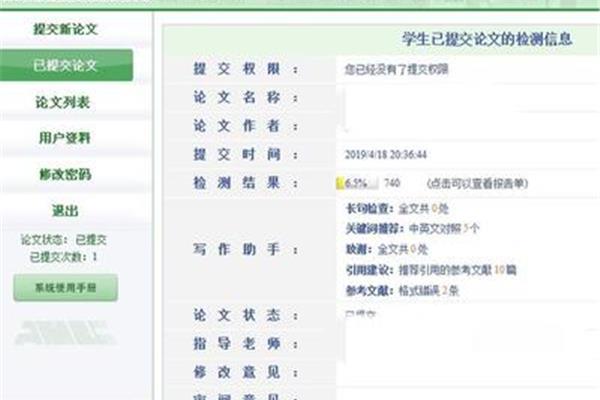Screen dimensions: 600x400
Task: Open the 用户资料 page
Action: click(x=65, y=138)
